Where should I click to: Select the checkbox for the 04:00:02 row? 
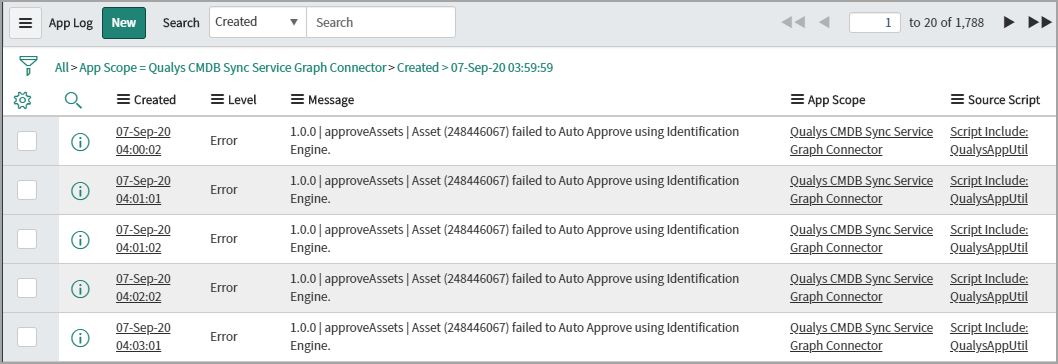coord(27,141)
